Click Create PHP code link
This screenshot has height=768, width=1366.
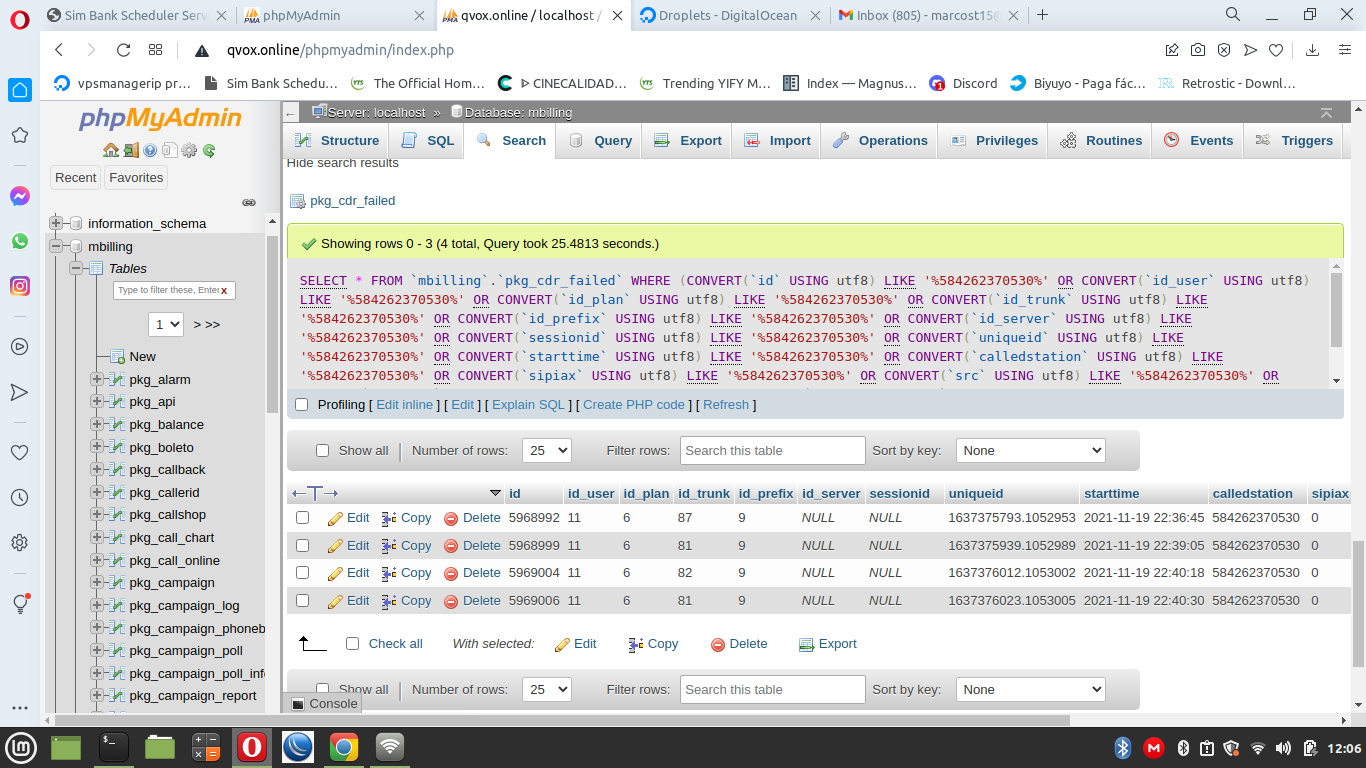tap(634, 405)
